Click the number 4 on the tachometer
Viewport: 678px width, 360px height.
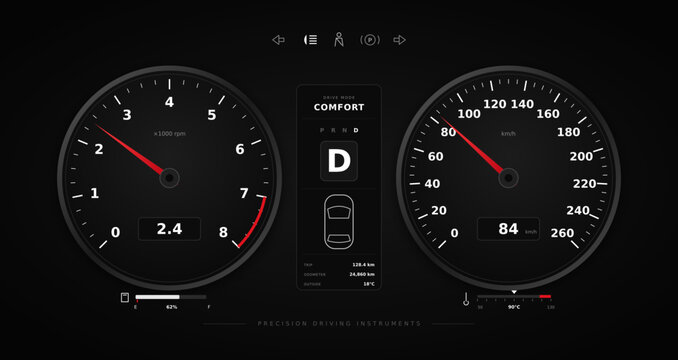pos(170,102)
